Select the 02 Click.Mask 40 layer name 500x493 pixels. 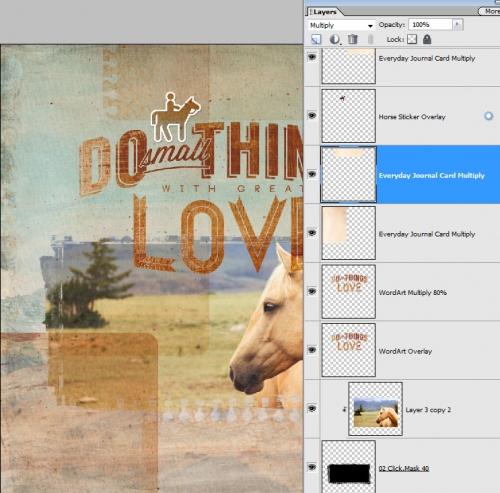click(404, 469)
